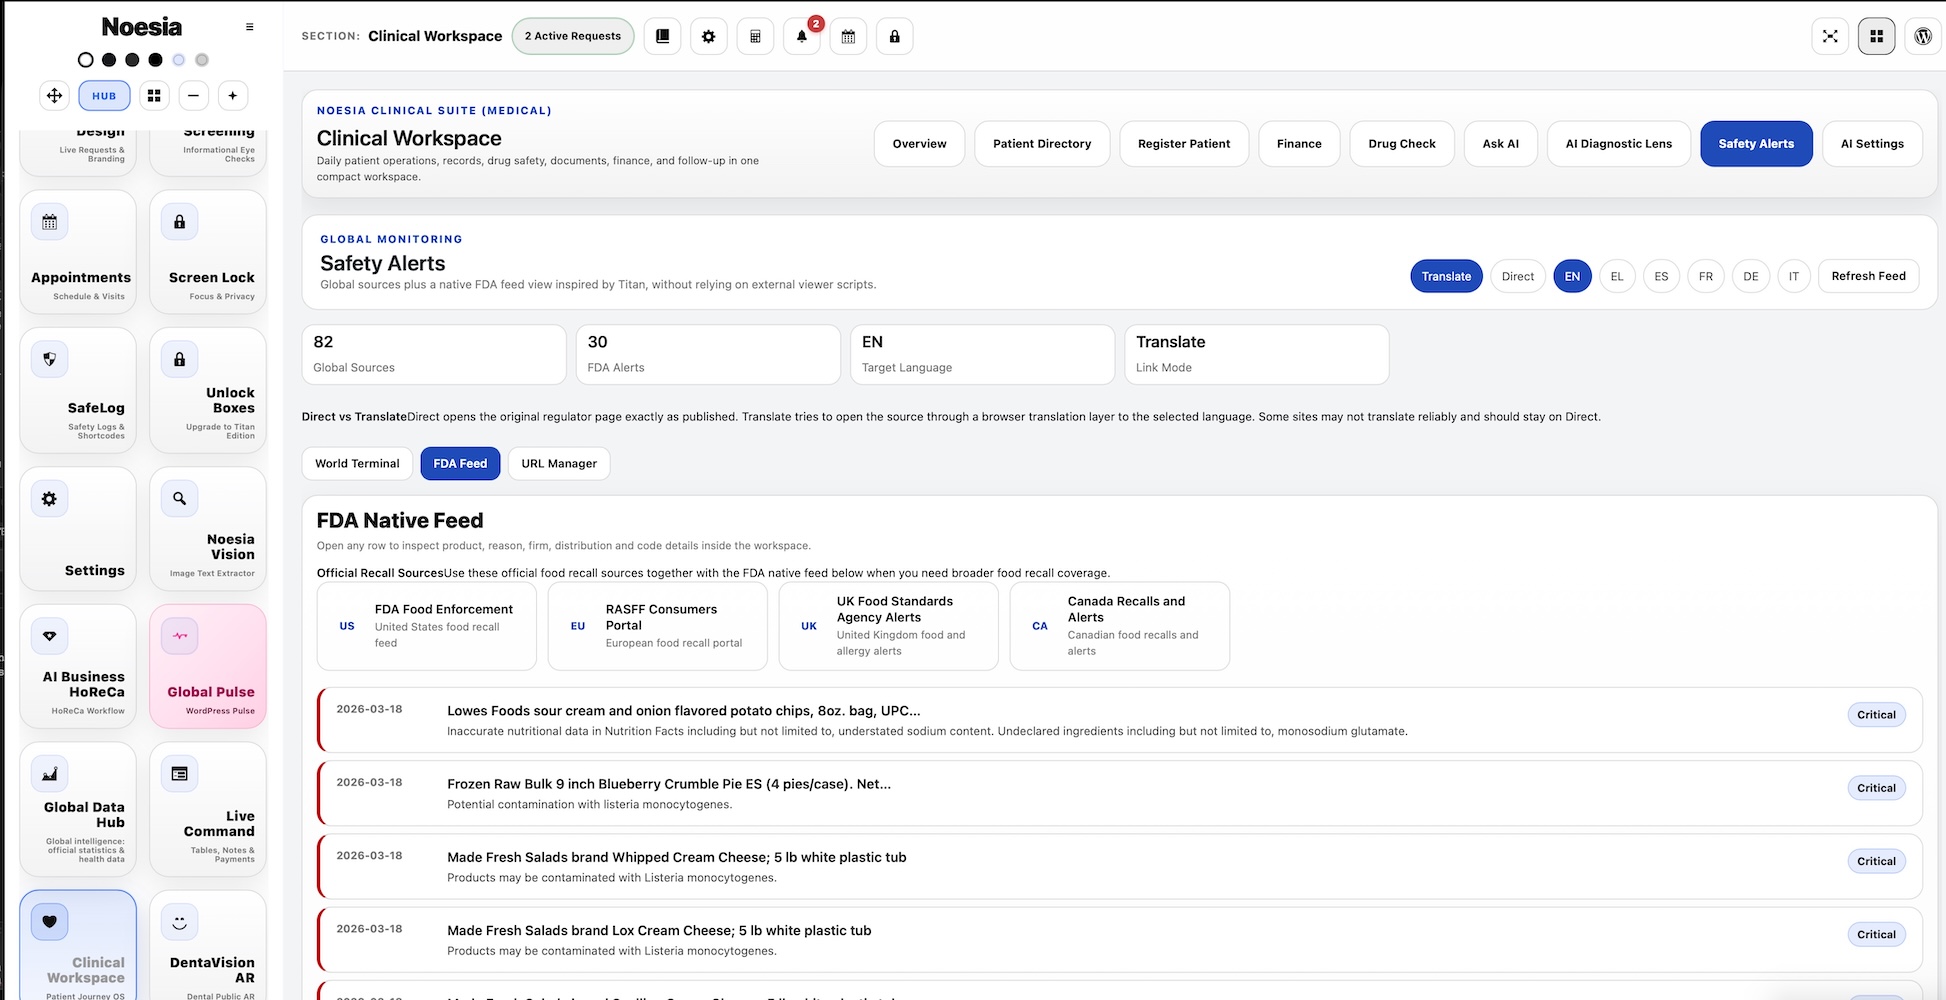Choose the white theme color dot
The width and height of the screenshot is (1946, 1000).
point(86,60)
